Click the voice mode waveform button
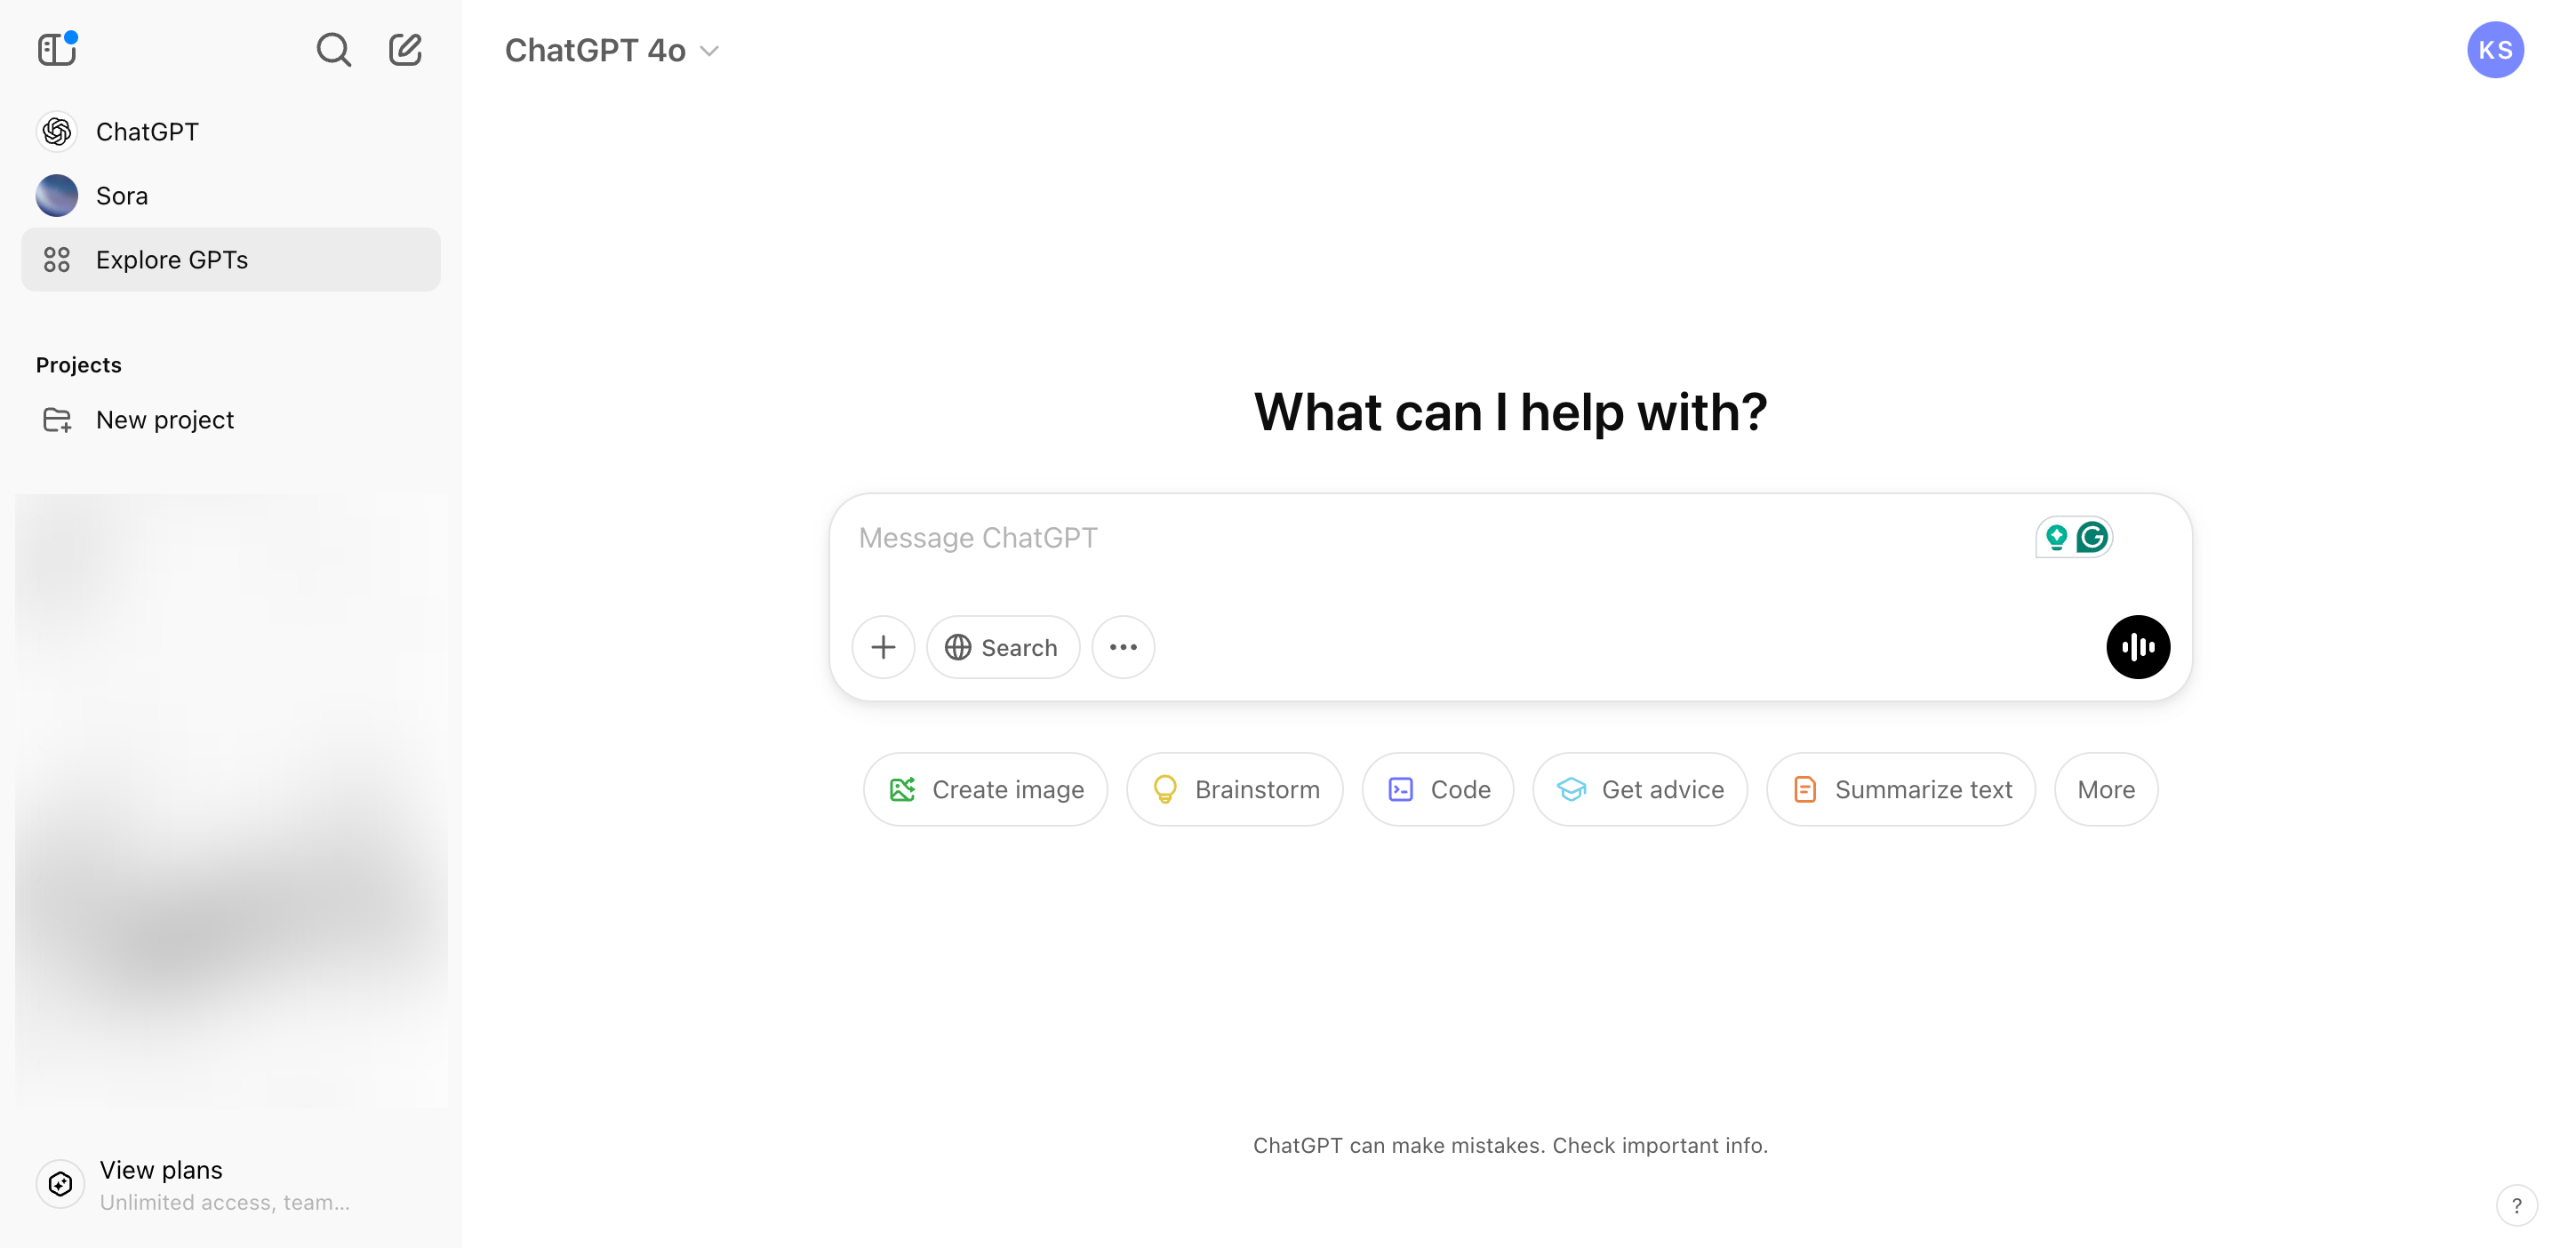 [x=2137, y=647]
